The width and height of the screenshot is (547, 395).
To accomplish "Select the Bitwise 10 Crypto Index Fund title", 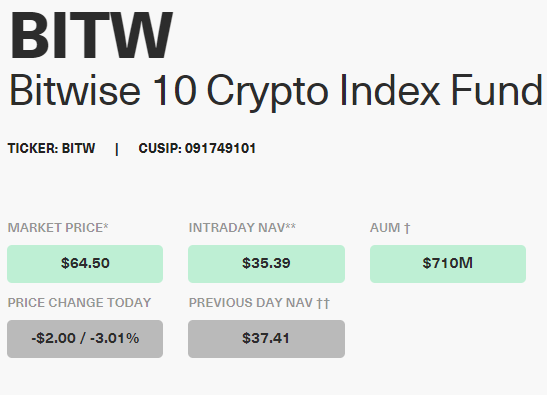I will pos(276,92).
